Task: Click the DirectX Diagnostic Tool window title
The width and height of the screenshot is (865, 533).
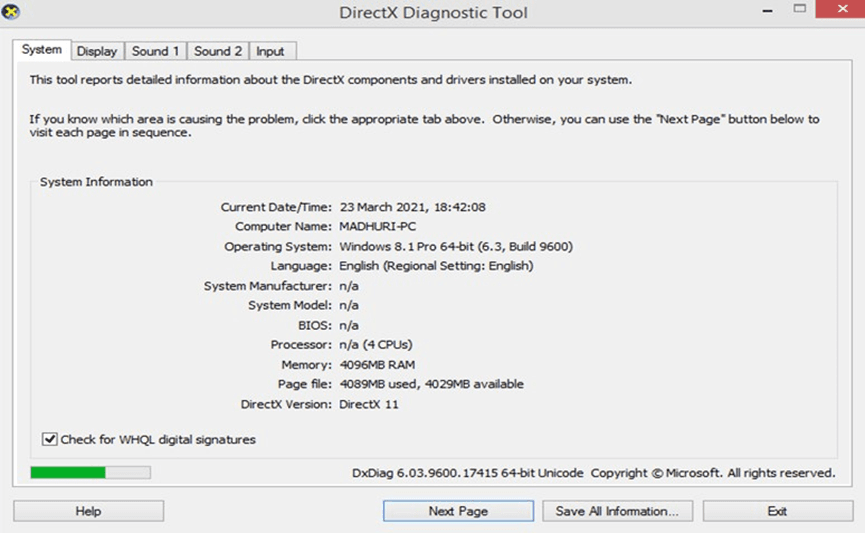Action: 433,13
